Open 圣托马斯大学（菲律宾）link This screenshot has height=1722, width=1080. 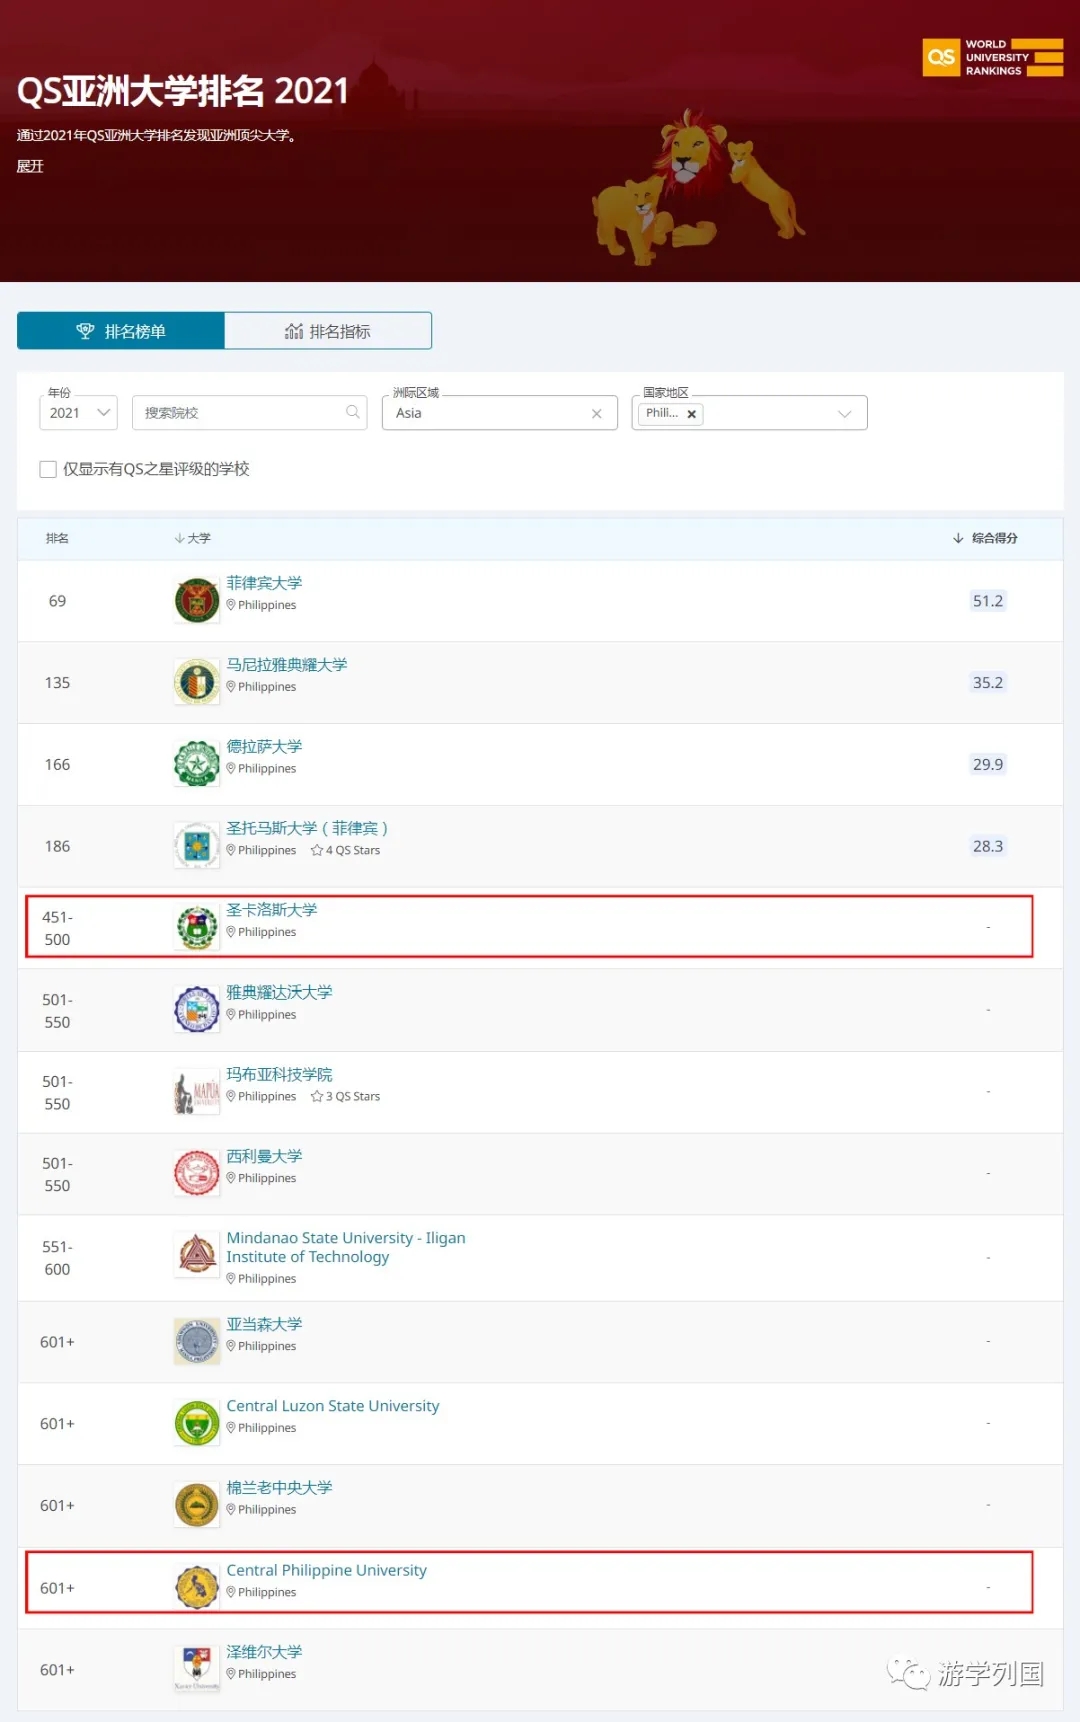coord(307,828)
